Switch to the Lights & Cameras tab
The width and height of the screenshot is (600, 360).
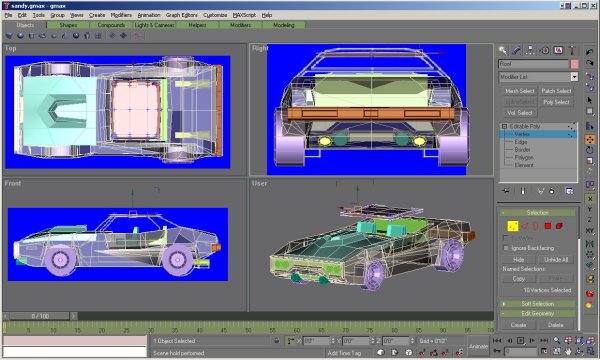click(x=154, y=25)
